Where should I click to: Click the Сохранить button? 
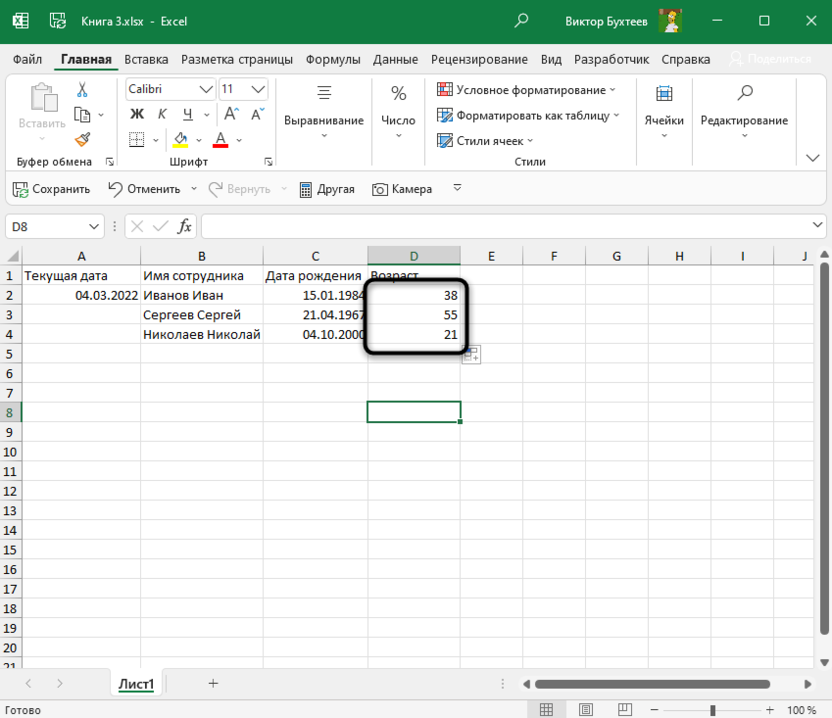coord(51,189)
